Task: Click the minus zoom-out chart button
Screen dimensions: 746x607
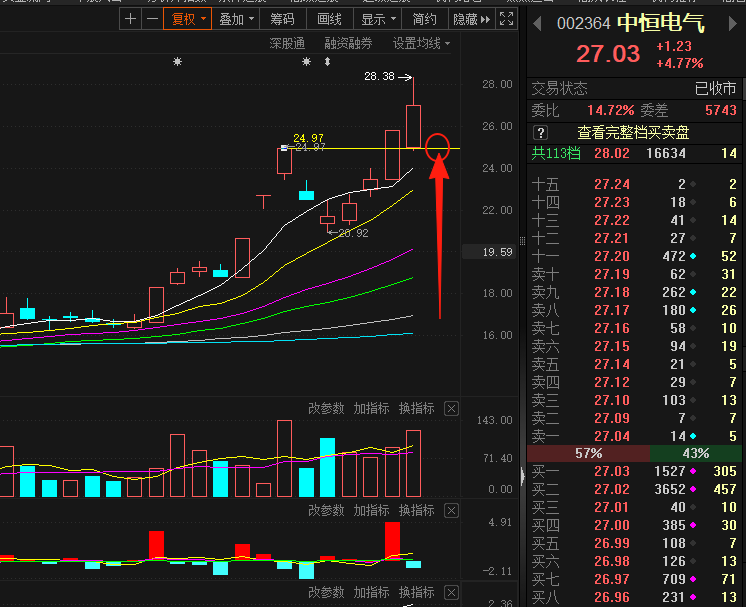Action: [152, 19]
